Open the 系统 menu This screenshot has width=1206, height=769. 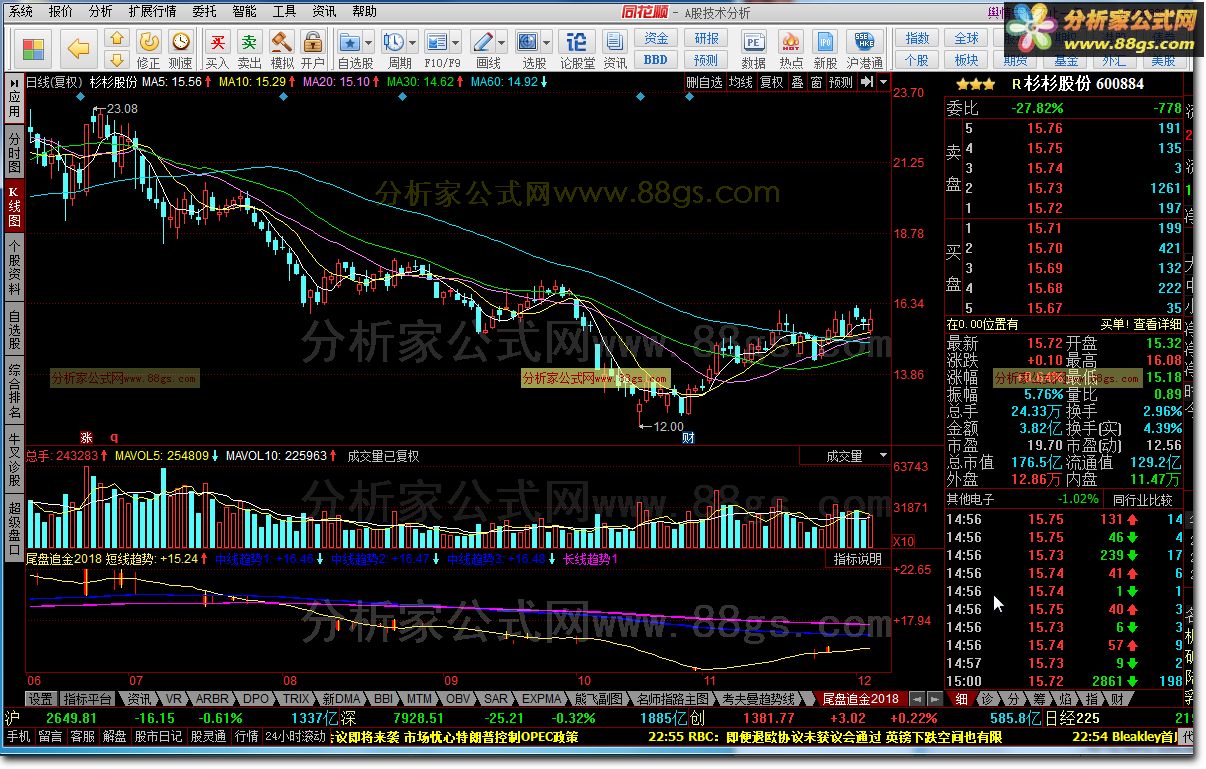point(20,12)
